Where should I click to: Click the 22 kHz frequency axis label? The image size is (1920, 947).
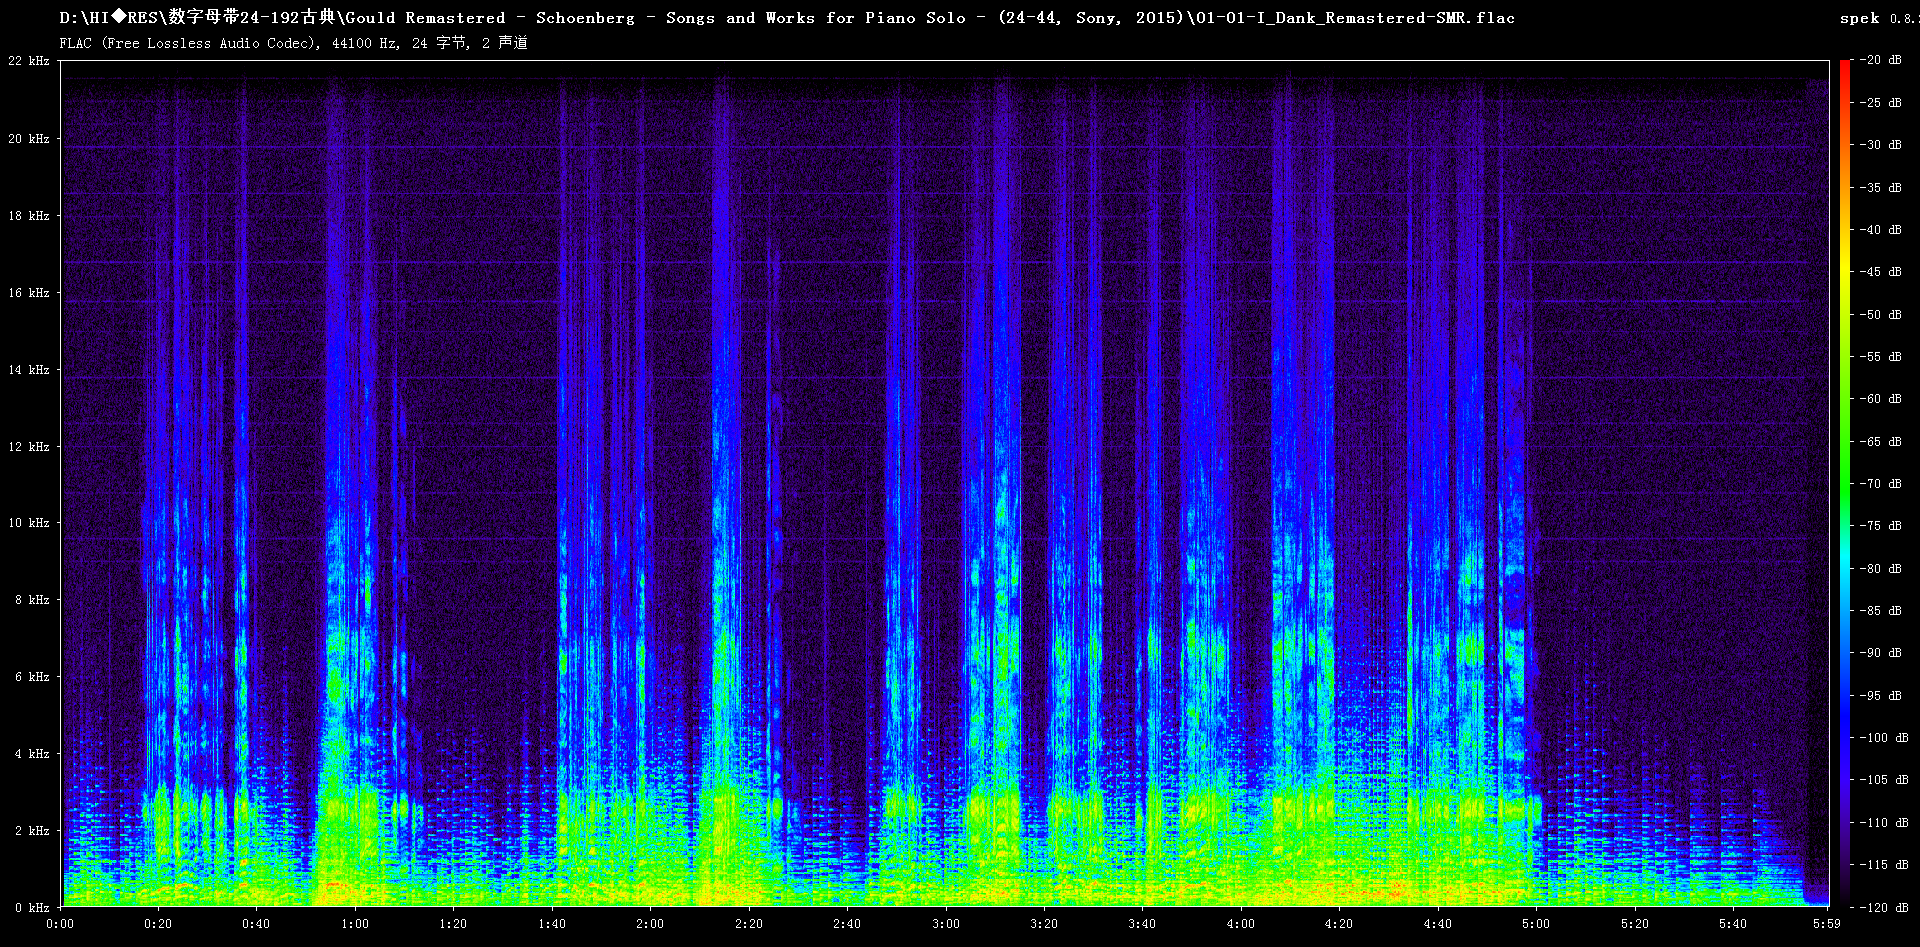pyautogui.click(x=29, y=61)
